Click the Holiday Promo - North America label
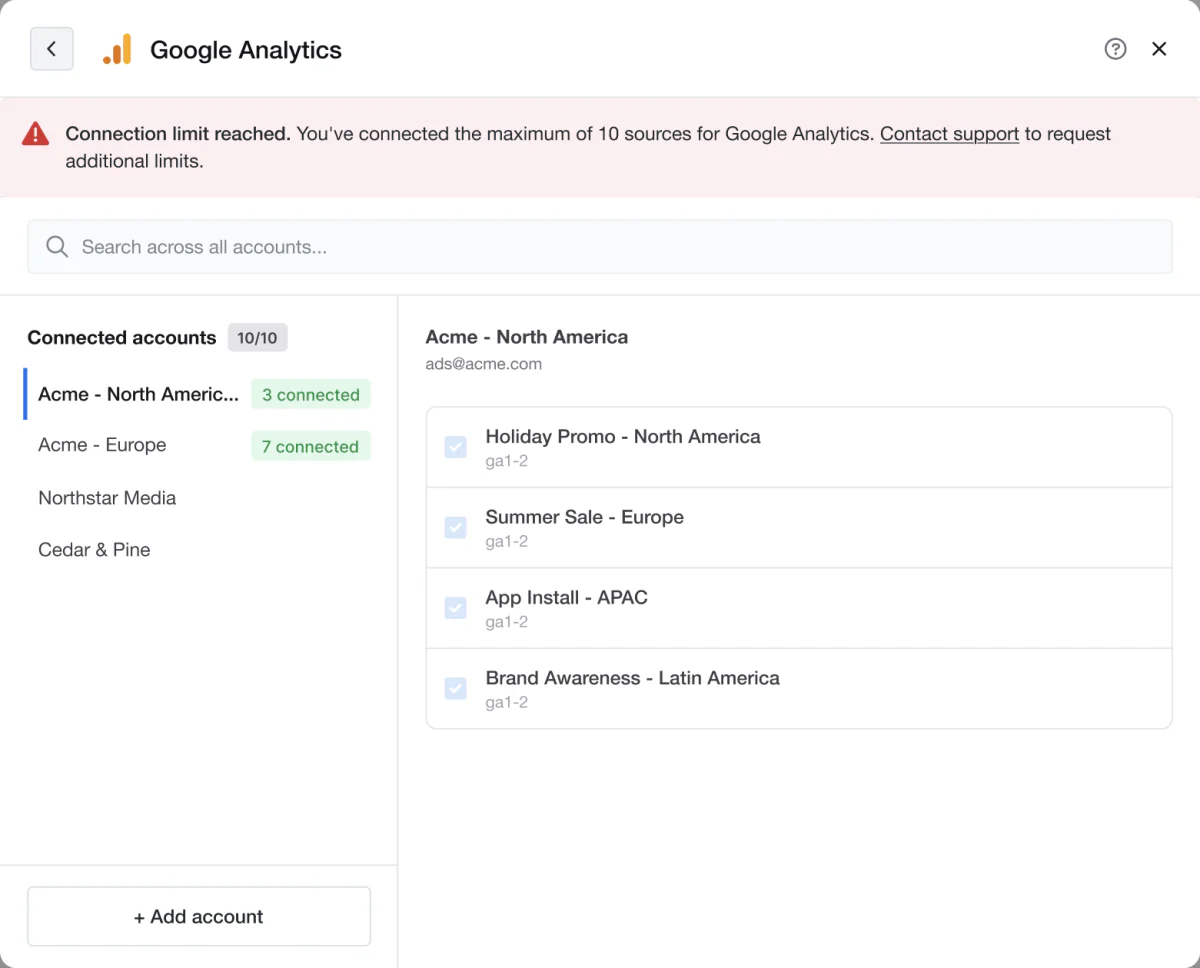The image size is (1200, 968). pos(623,437)
